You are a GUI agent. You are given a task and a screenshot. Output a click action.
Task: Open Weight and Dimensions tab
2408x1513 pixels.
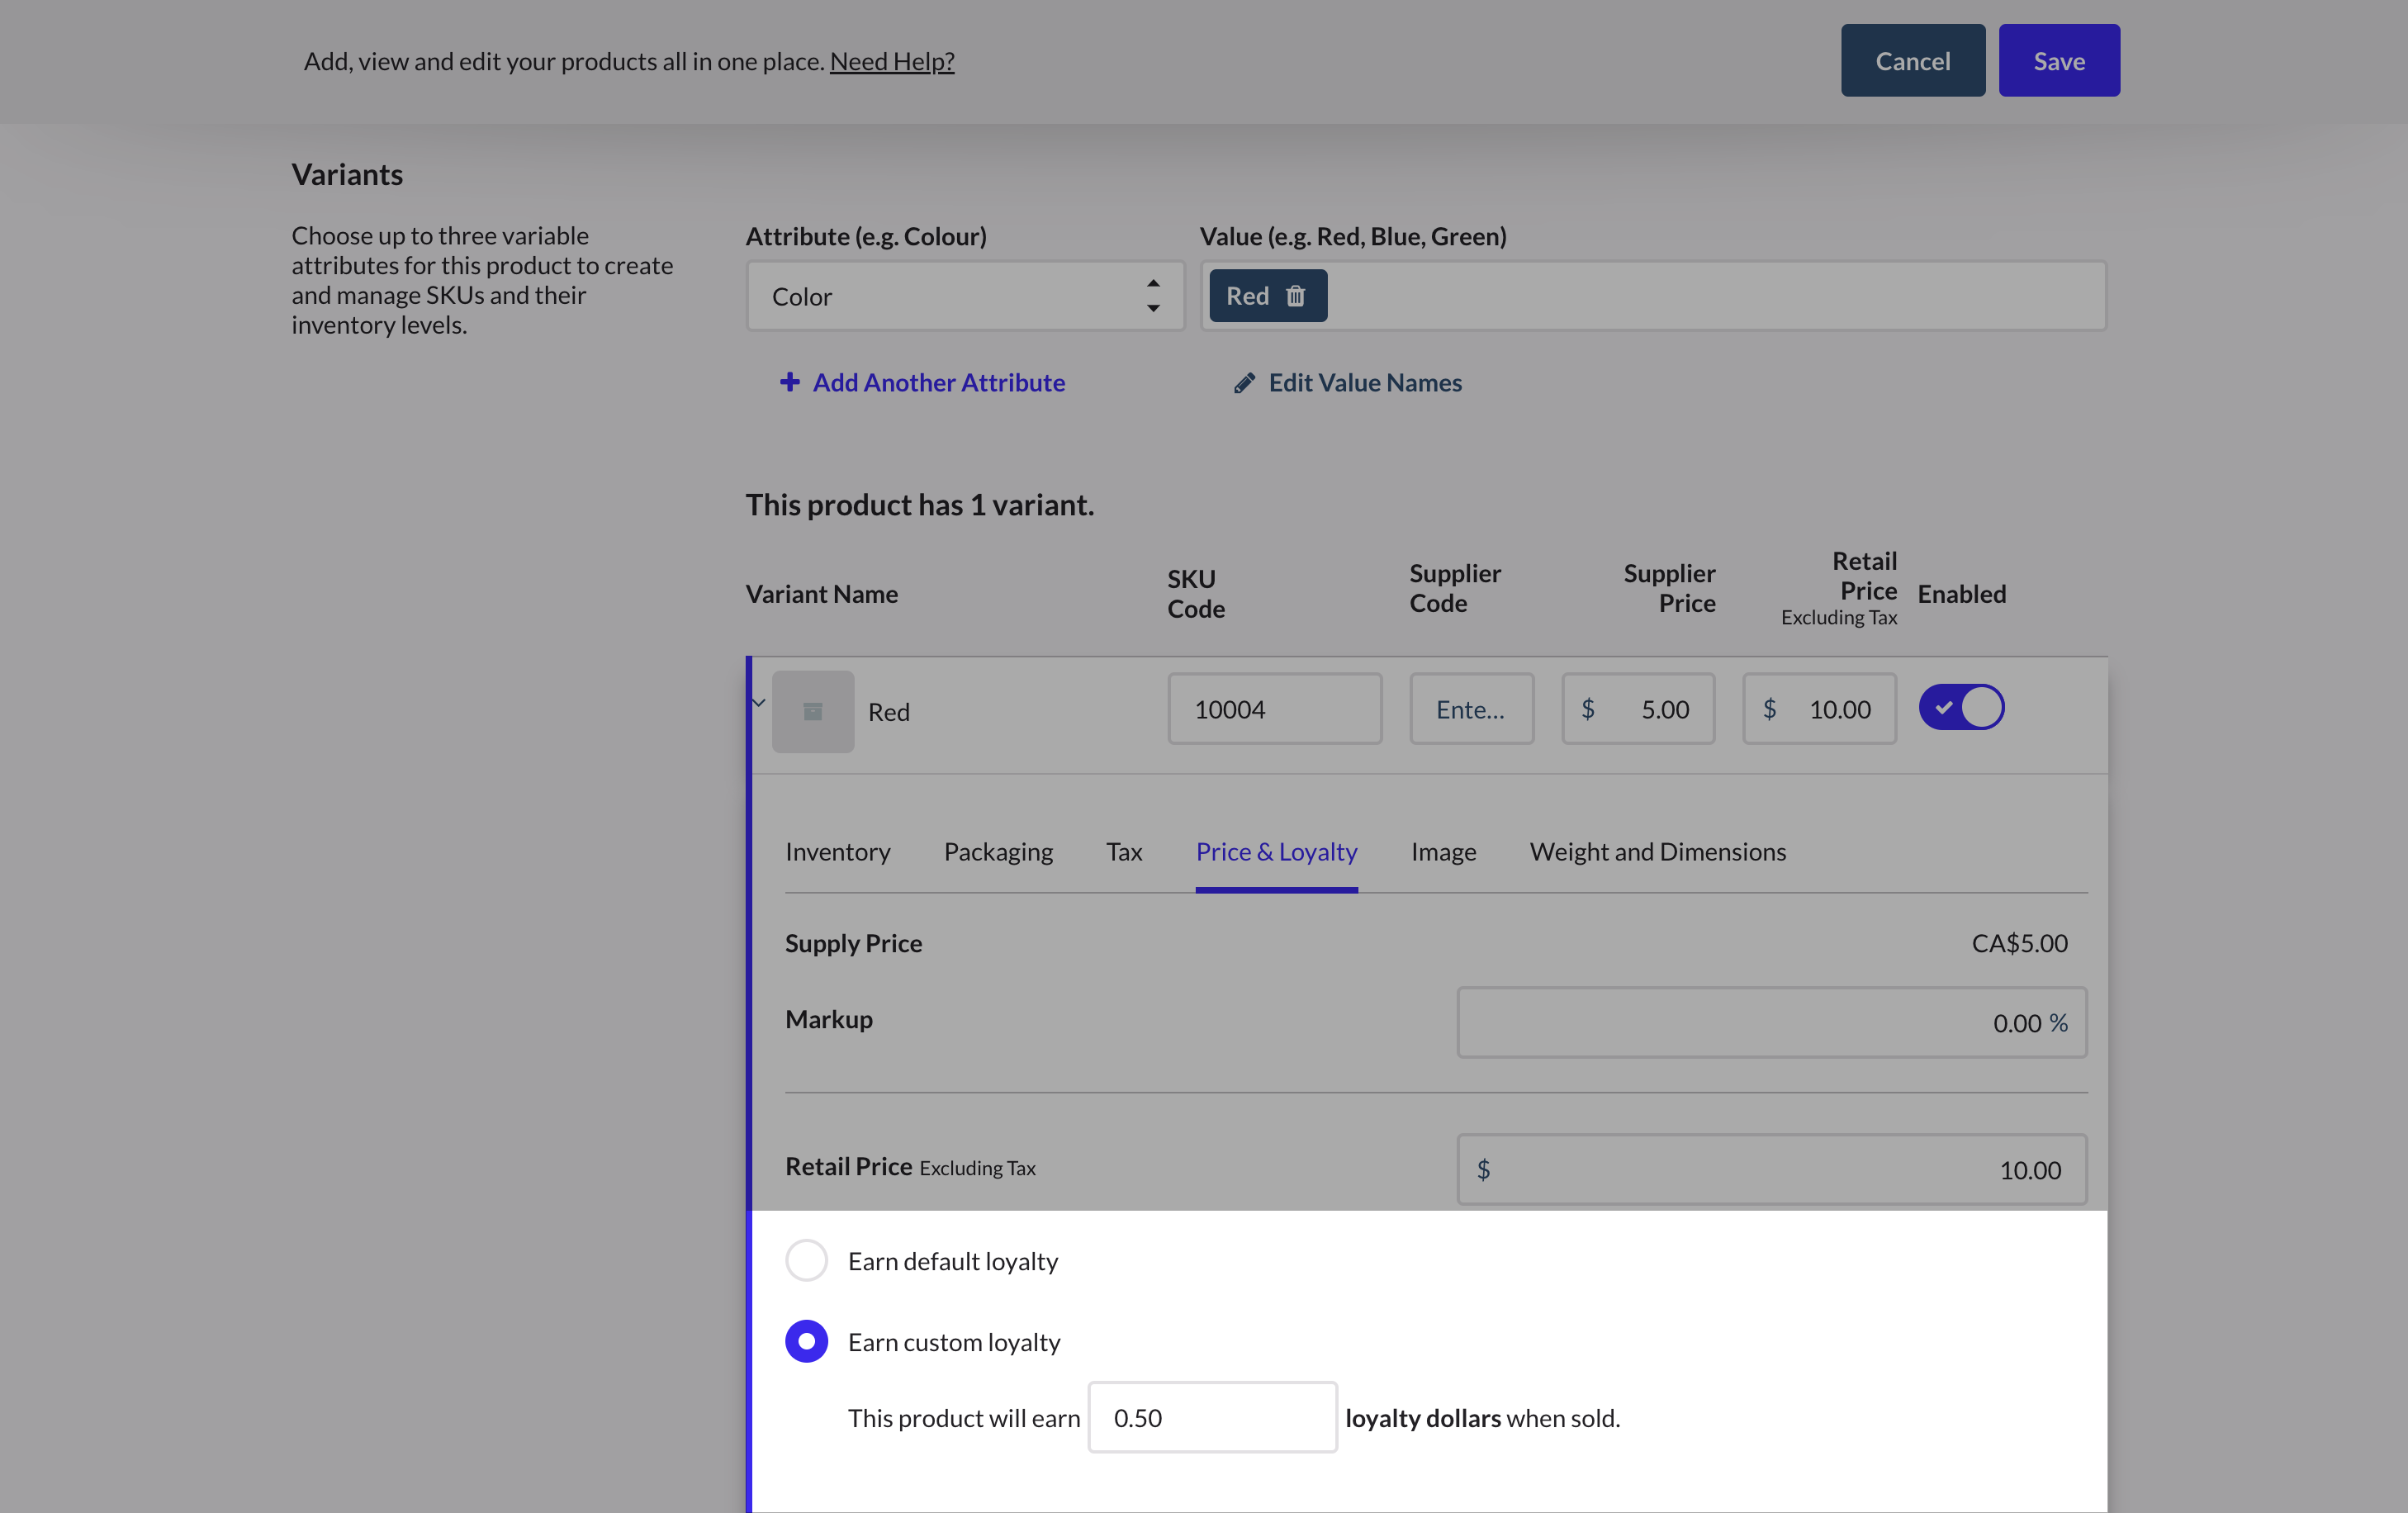click(1657, 852)
